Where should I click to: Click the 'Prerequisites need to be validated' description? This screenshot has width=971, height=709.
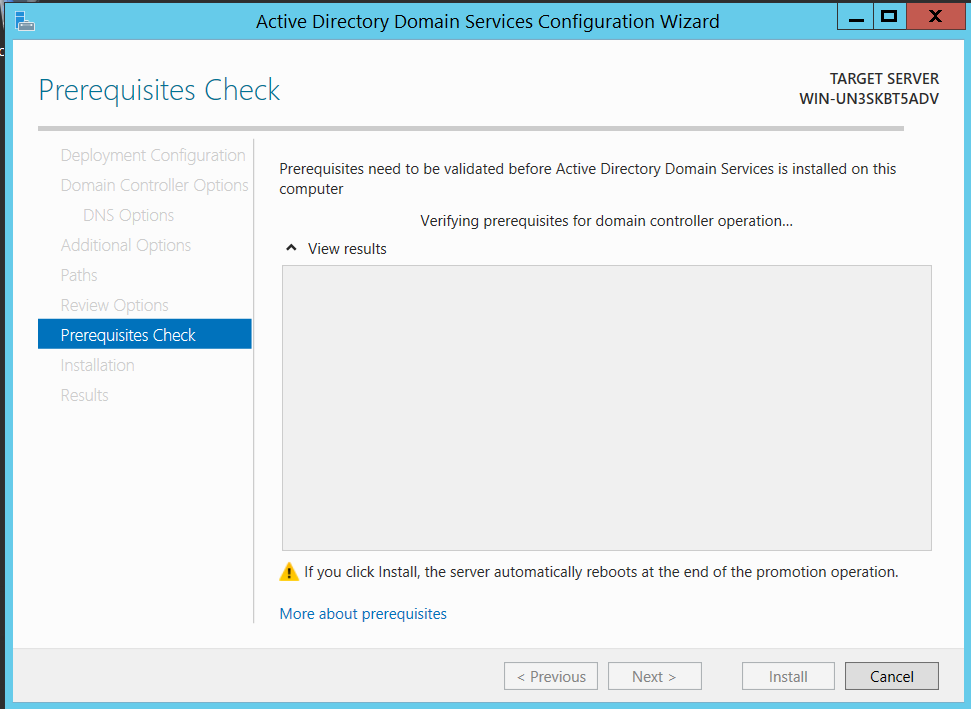coord(588,178)
